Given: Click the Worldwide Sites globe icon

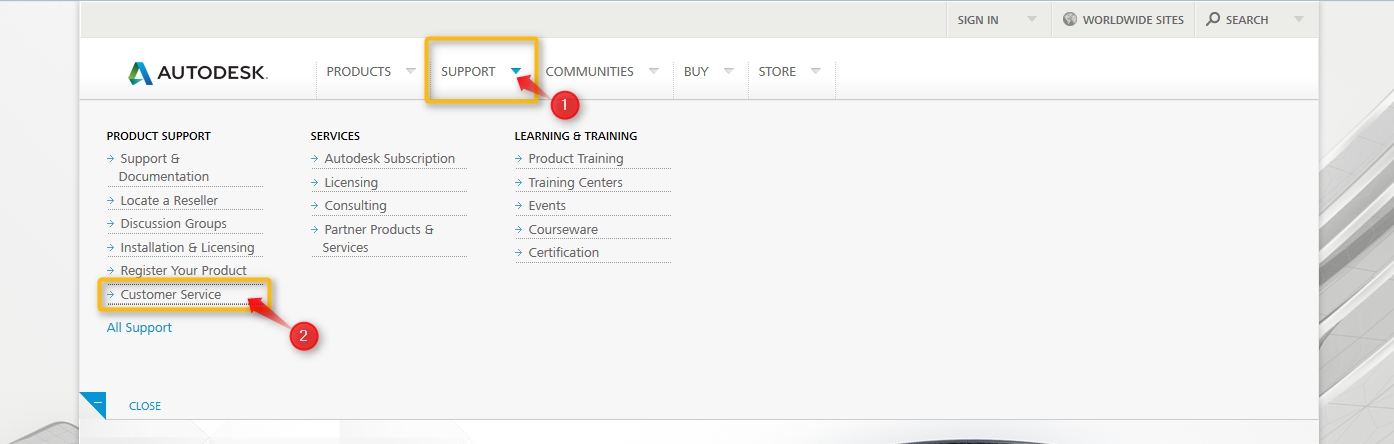Looking at the screenshot, I should tap(1070, 20).
